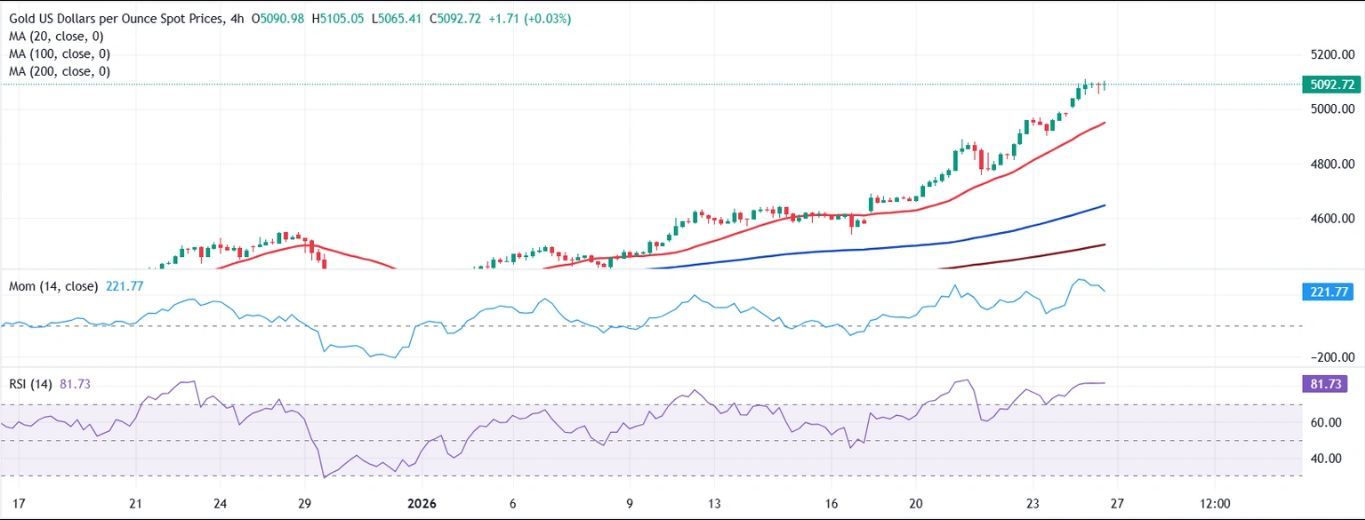Click the purple RSI value tag 81.73
Image resolution: width=1365 pixels, height=520 pixels.
tap(1329, 384)
